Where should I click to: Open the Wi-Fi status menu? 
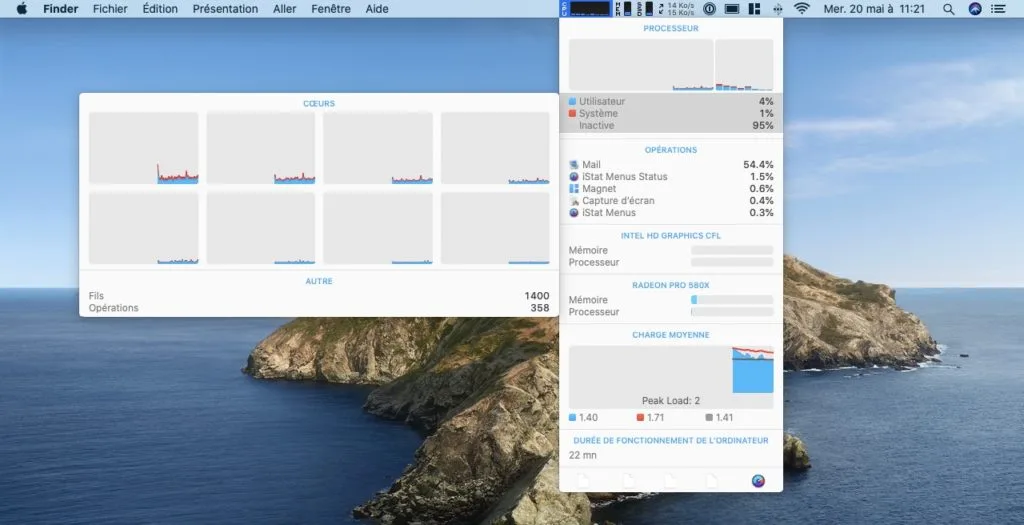[x=801, y=8]
